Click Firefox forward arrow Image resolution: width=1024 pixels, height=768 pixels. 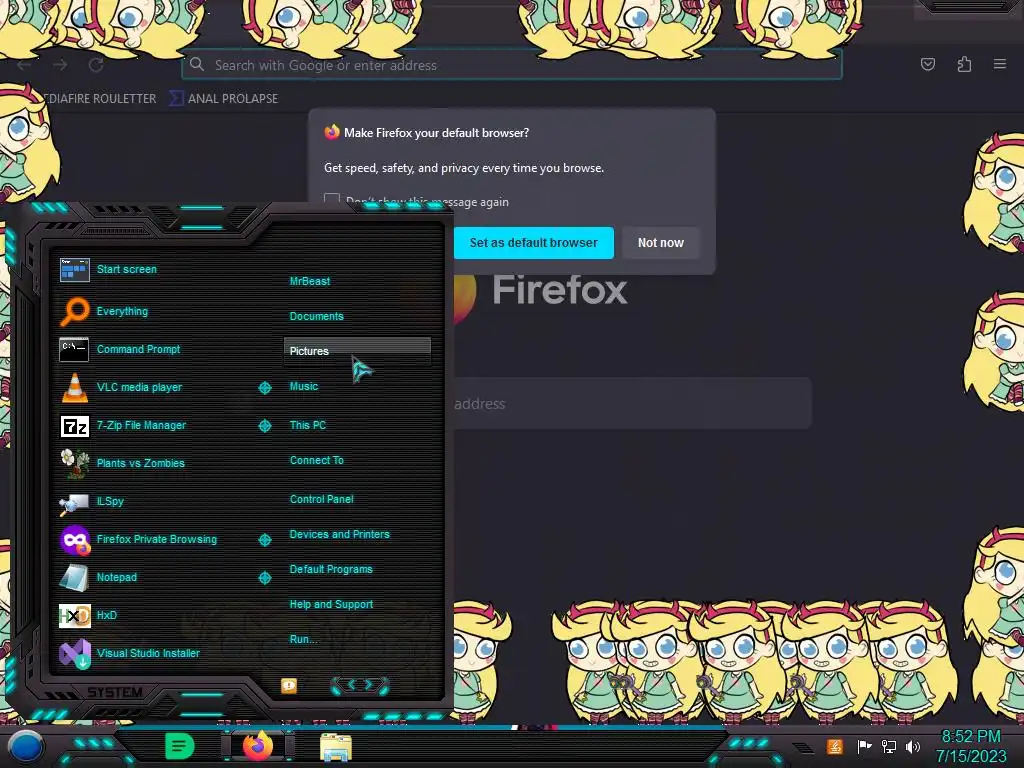point(60,65)
